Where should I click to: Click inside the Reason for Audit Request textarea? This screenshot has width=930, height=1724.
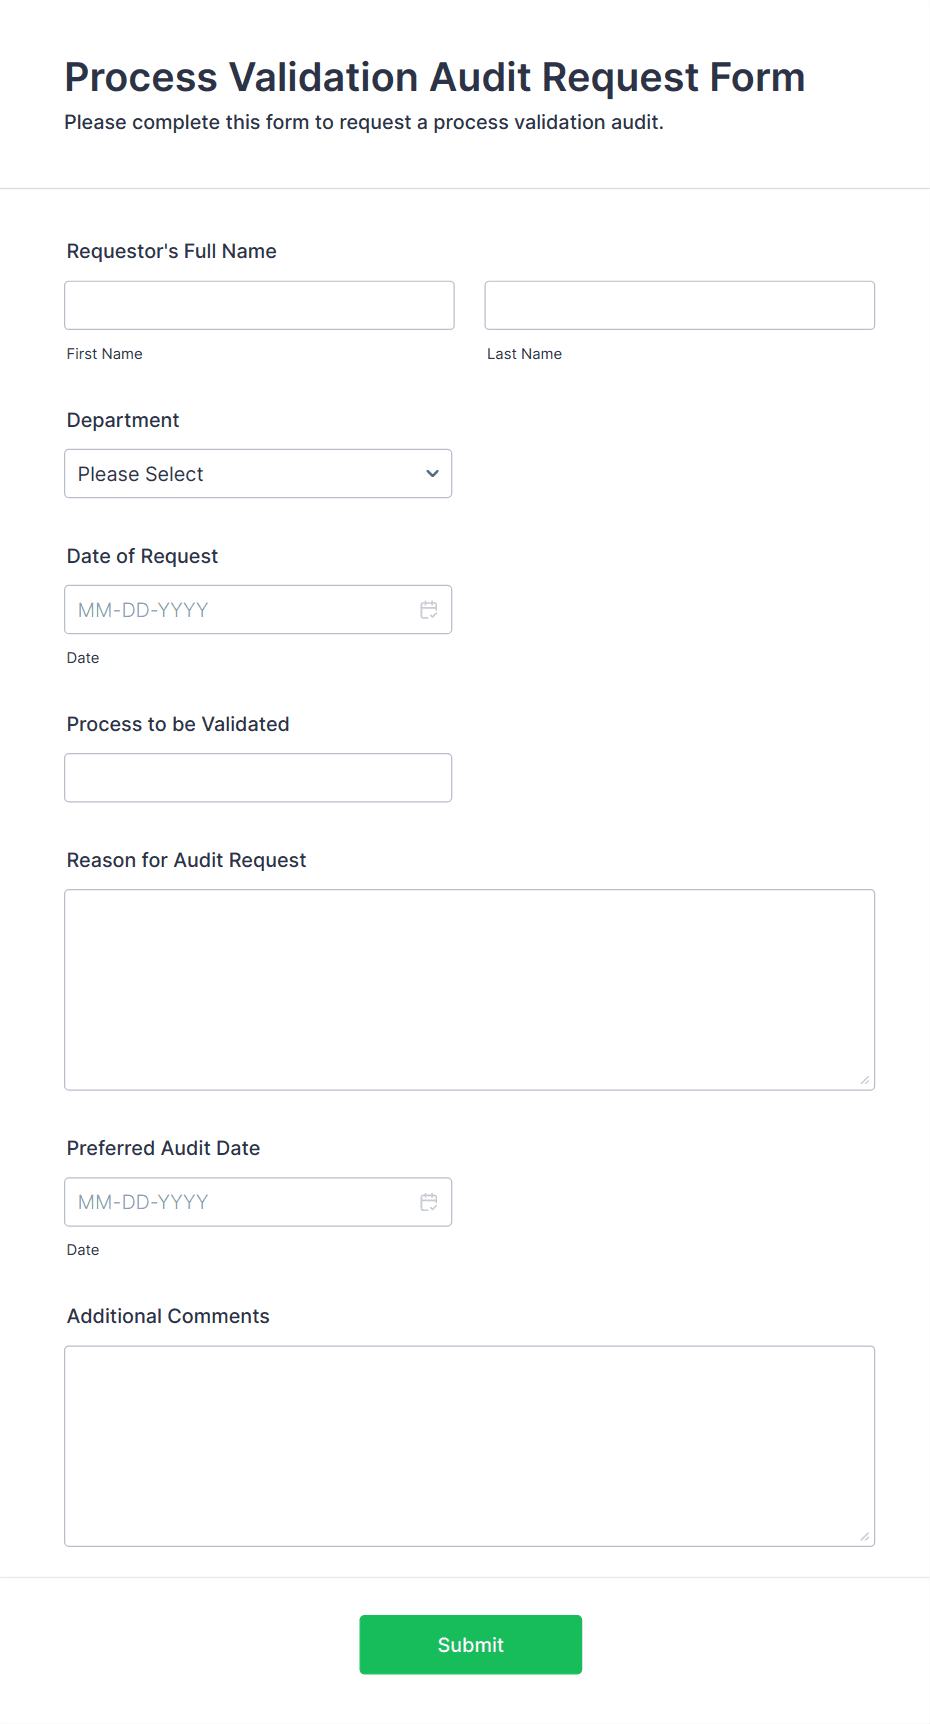point(470,988)
